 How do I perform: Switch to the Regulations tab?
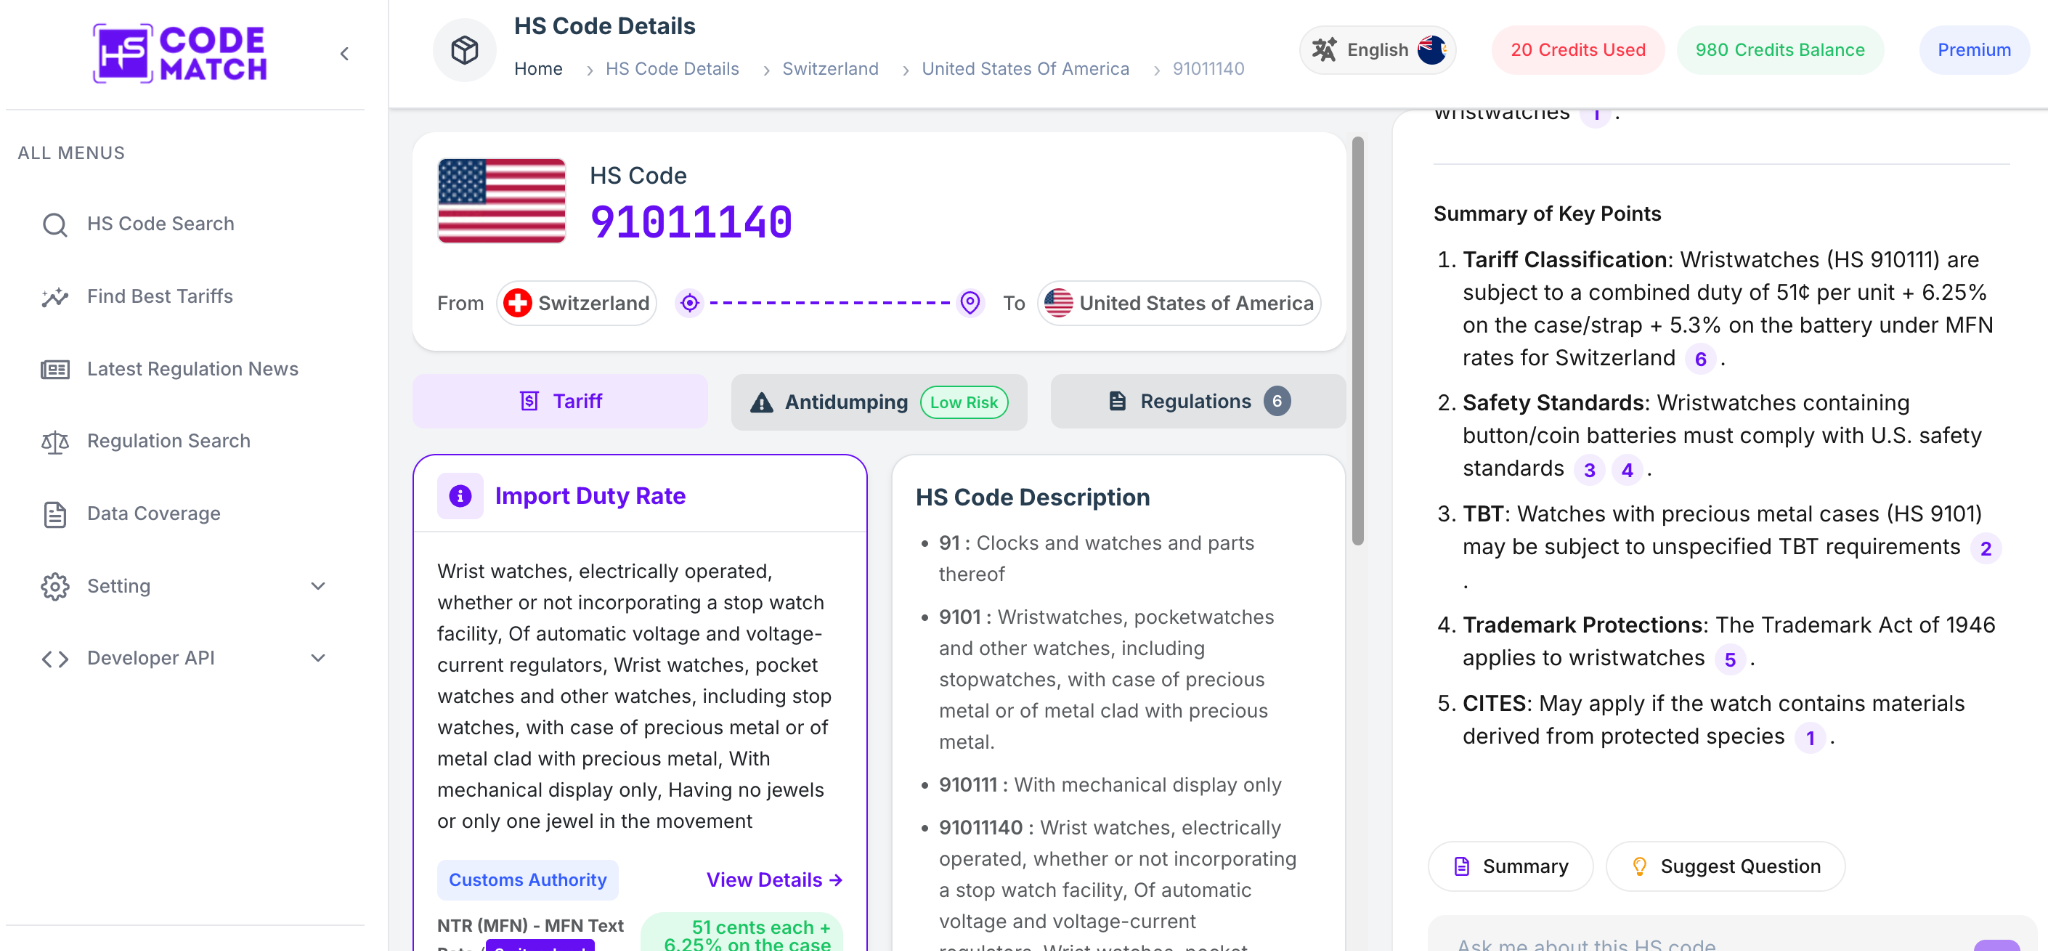[x=1198, y=401]
